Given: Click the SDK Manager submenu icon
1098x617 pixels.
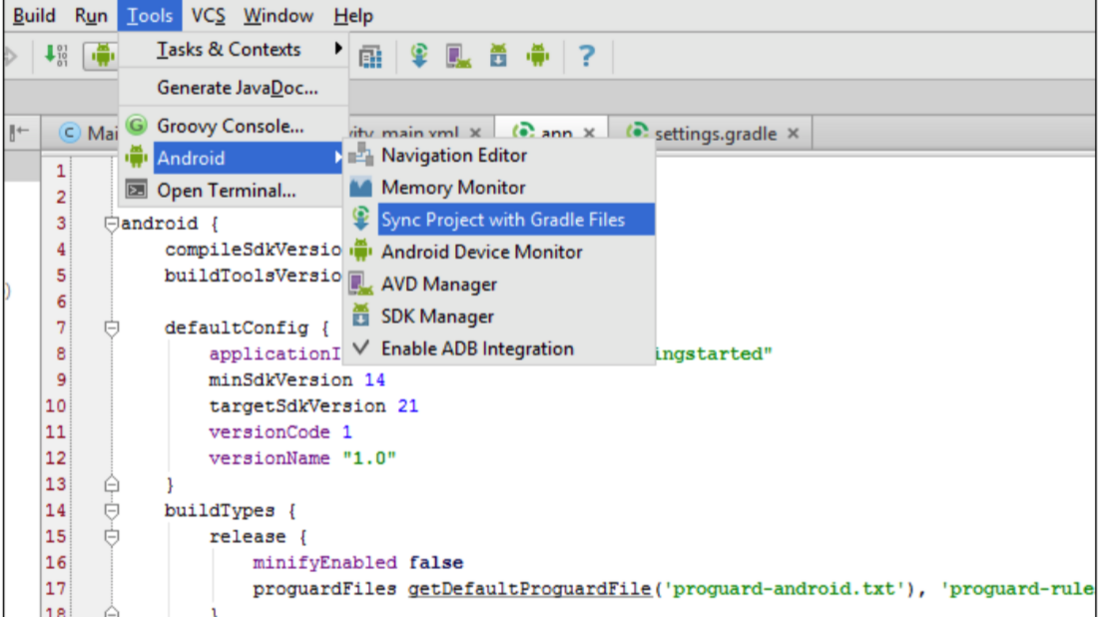Looking at the screenshot, I should tap(361, 315).
